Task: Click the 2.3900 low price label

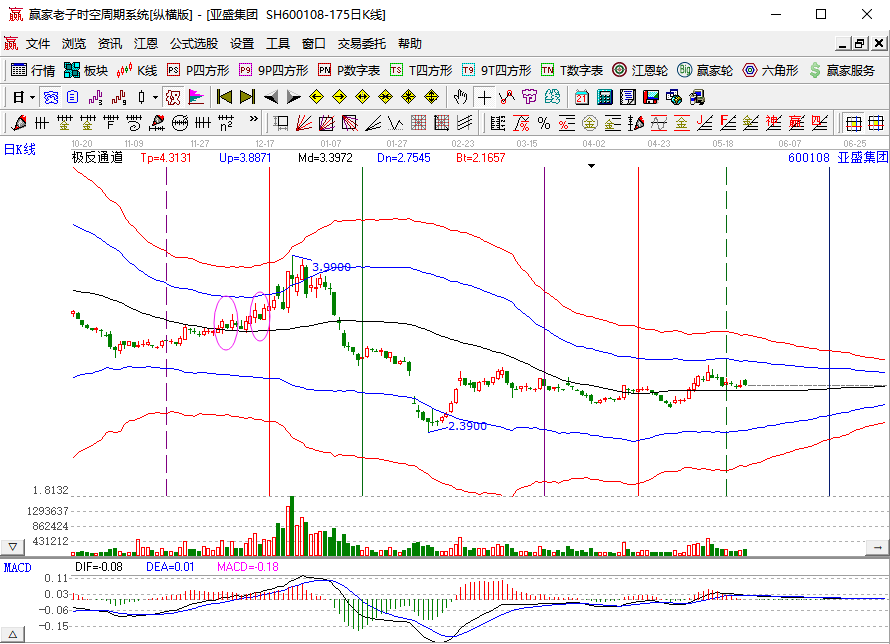Action: tap(468, 426)
